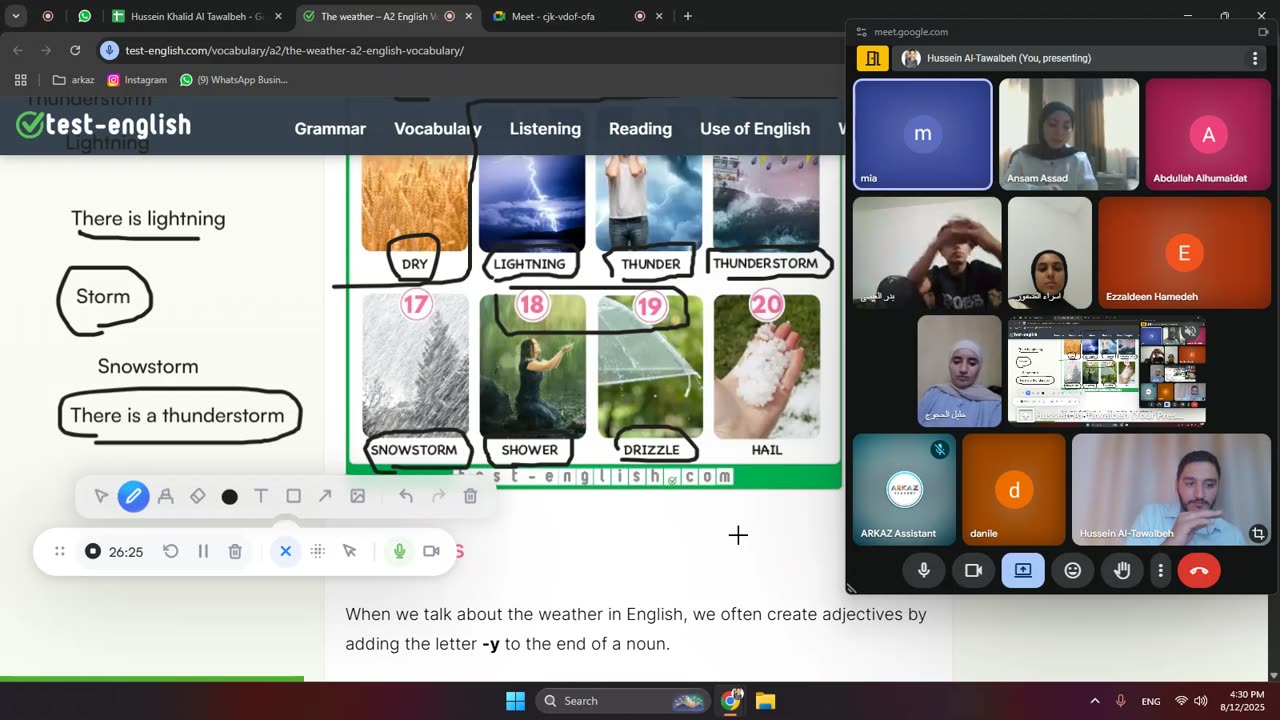Click the address bar URL
The width and height of the screenshot is (1280, 720).
coord(294,50)
